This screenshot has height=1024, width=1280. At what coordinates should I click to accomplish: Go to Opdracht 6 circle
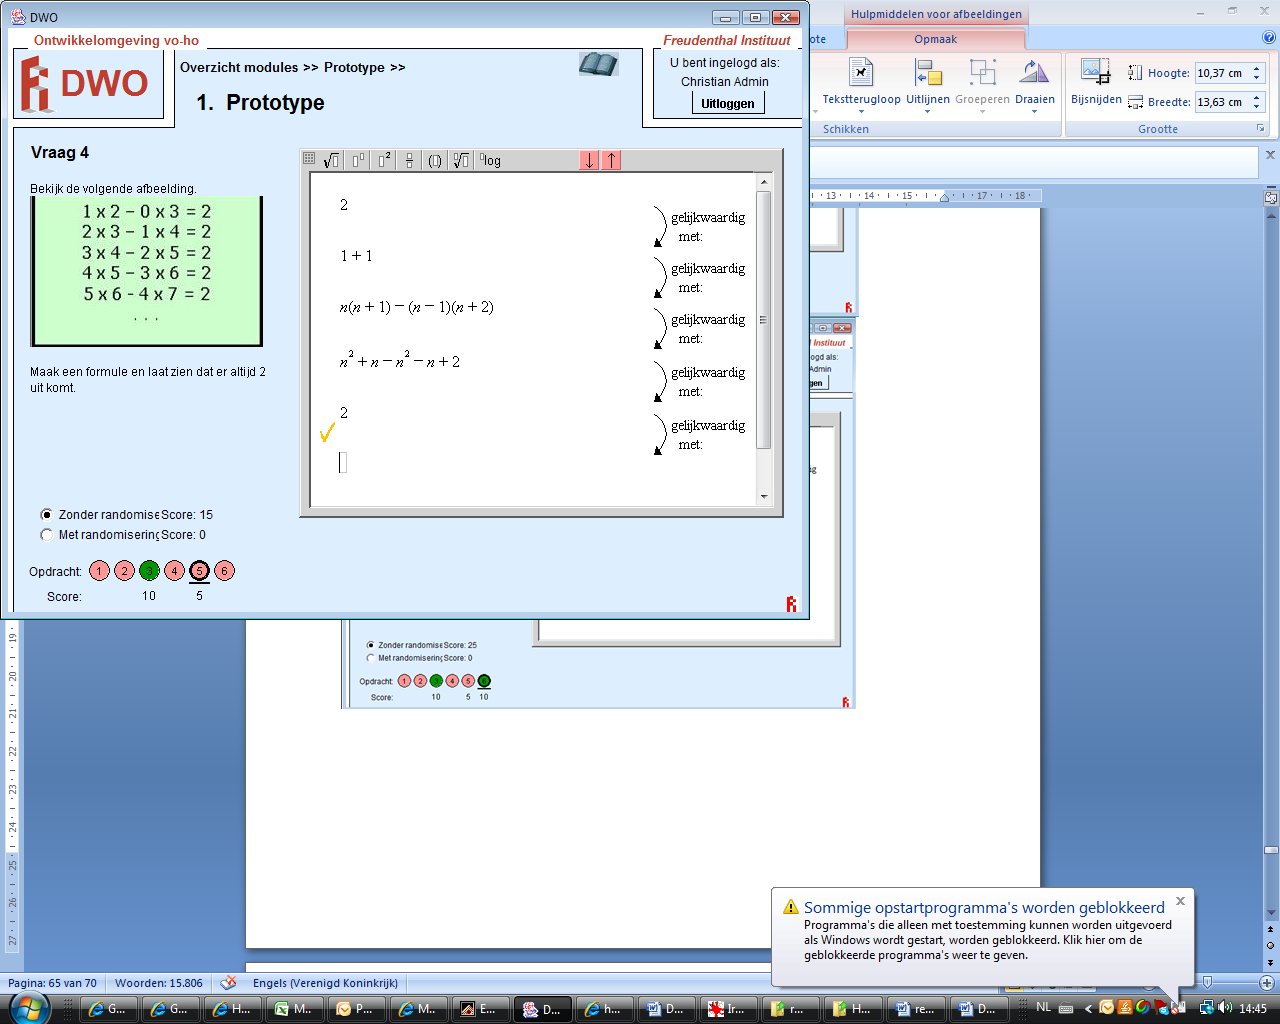(x=224, y=571)
